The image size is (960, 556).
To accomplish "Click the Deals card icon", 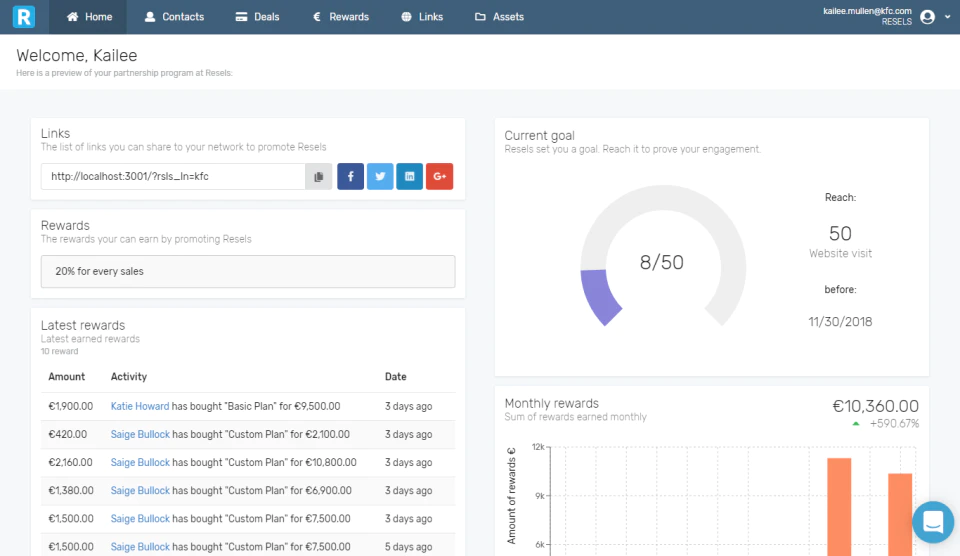I will coord(241,17).
